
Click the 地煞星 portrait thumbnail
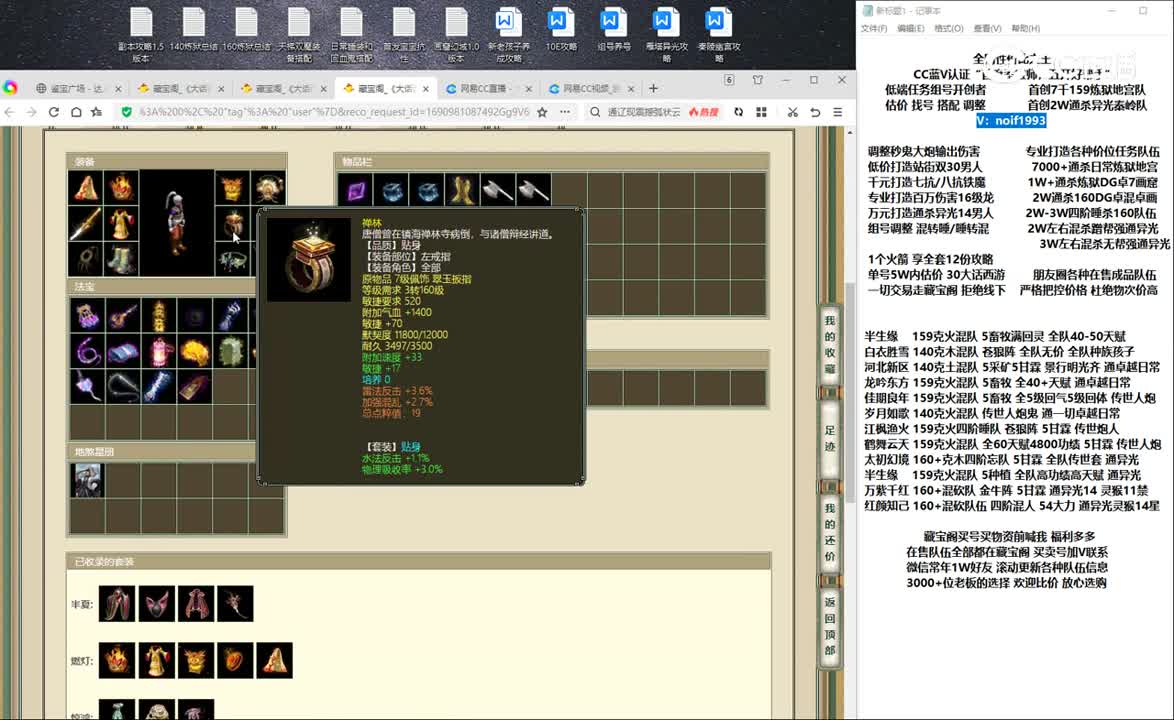pyautogui.click(x=87, y=480)
